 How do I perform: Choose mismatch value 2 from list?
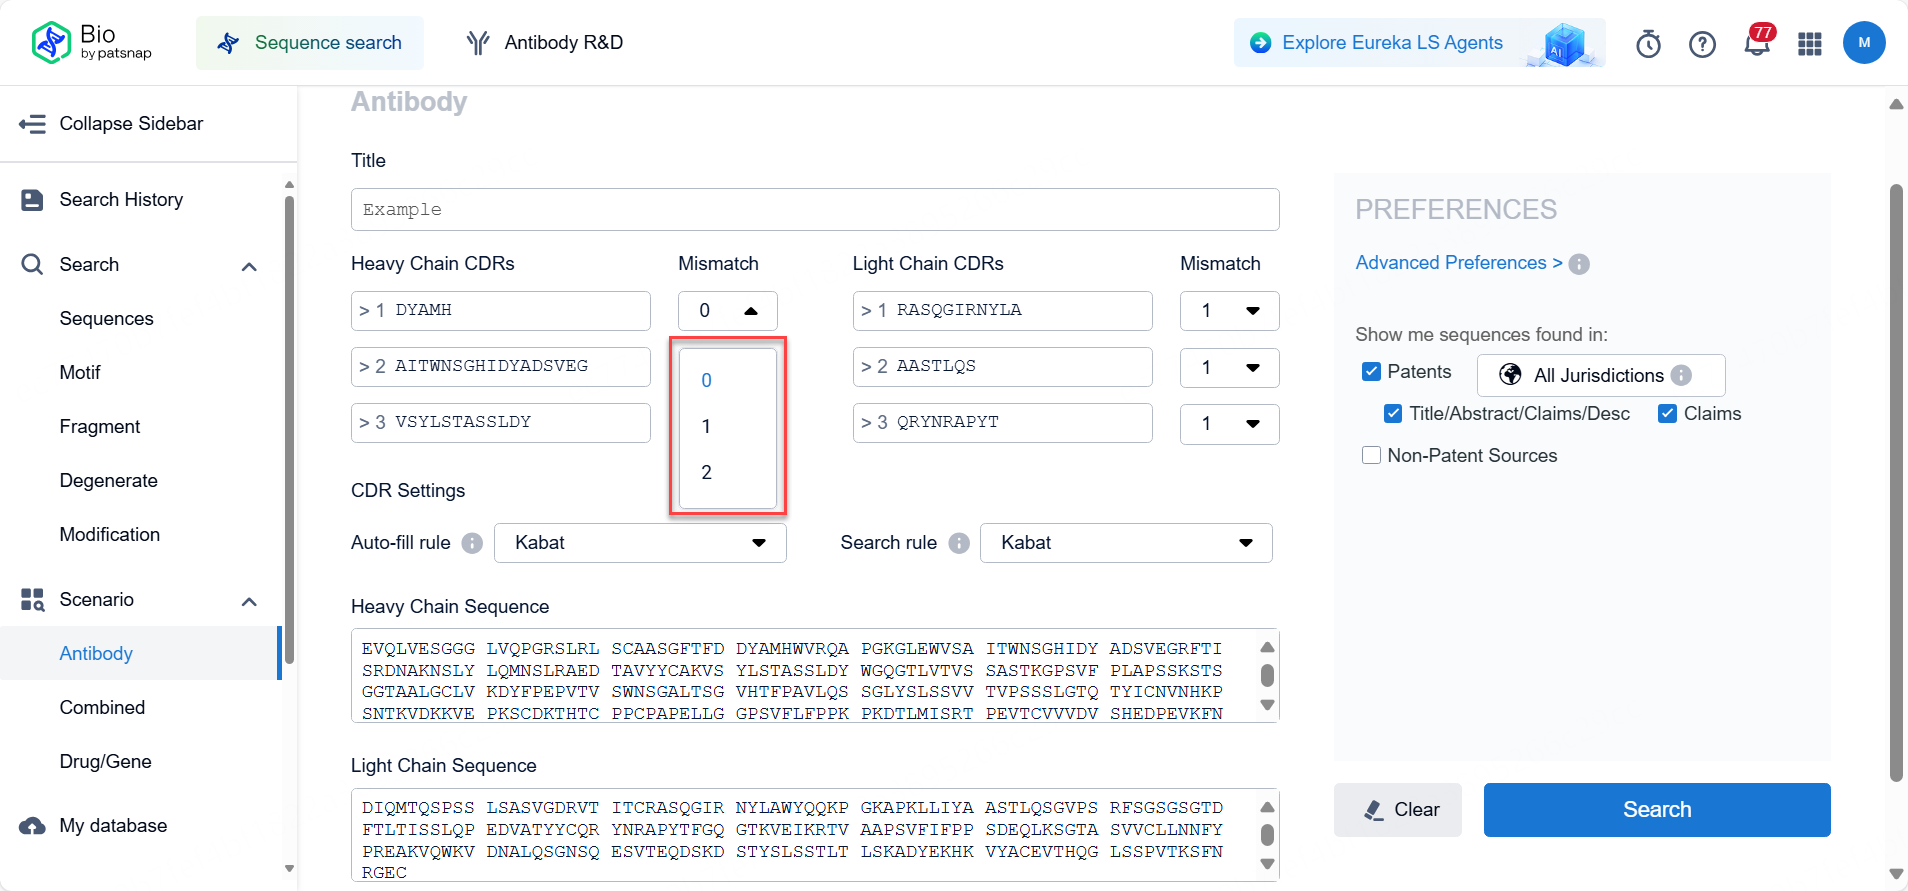706,472
